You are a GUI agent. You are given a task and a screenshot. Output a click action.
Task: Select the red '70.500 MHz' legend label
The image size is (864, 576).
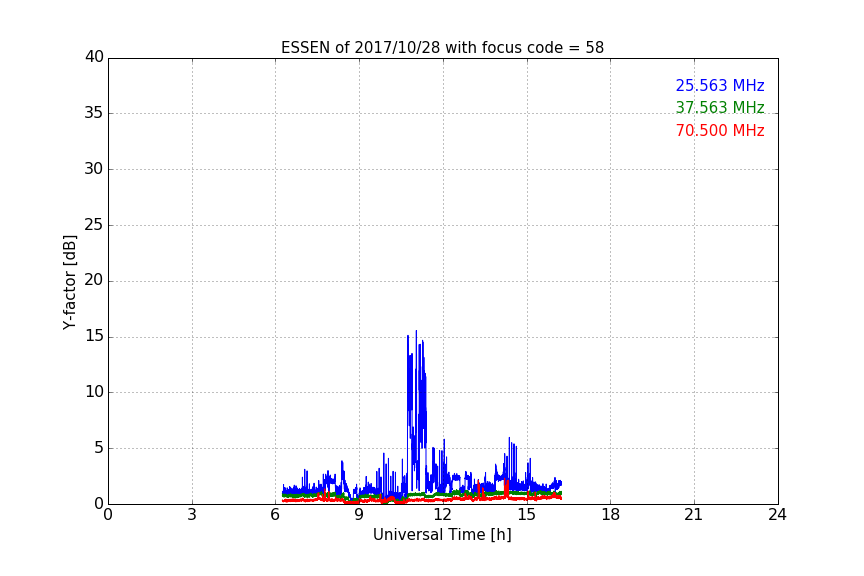pos(720,131)
